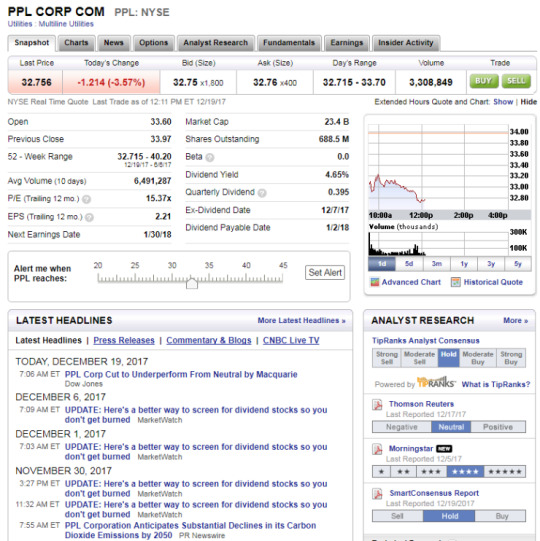
Task: Open the CNBC Live TV link
Action: click(x=291, y=341)
